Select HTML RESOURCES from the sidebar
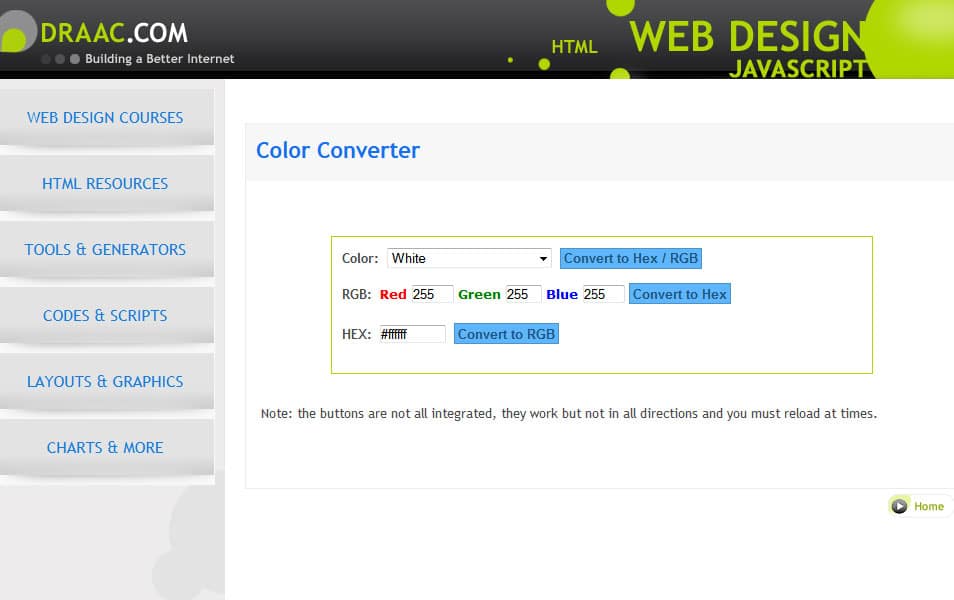The width and height of the screenshot is (954, 600). point(105,183)
